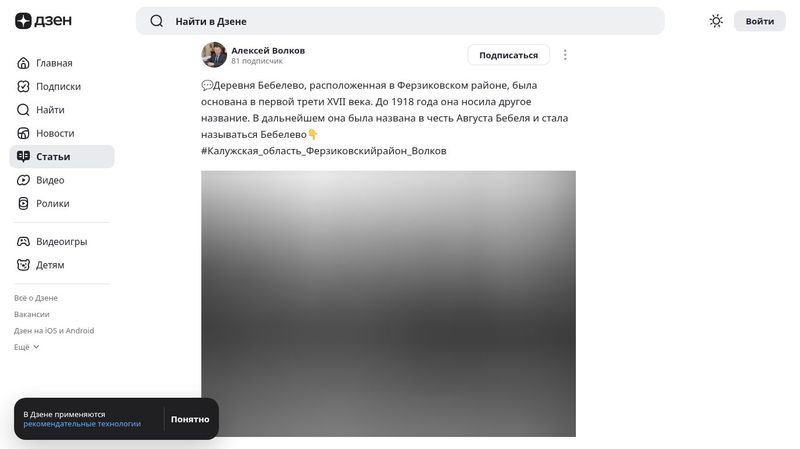
Task: Open the Видео sidebar icon
Action: point(23,180)
